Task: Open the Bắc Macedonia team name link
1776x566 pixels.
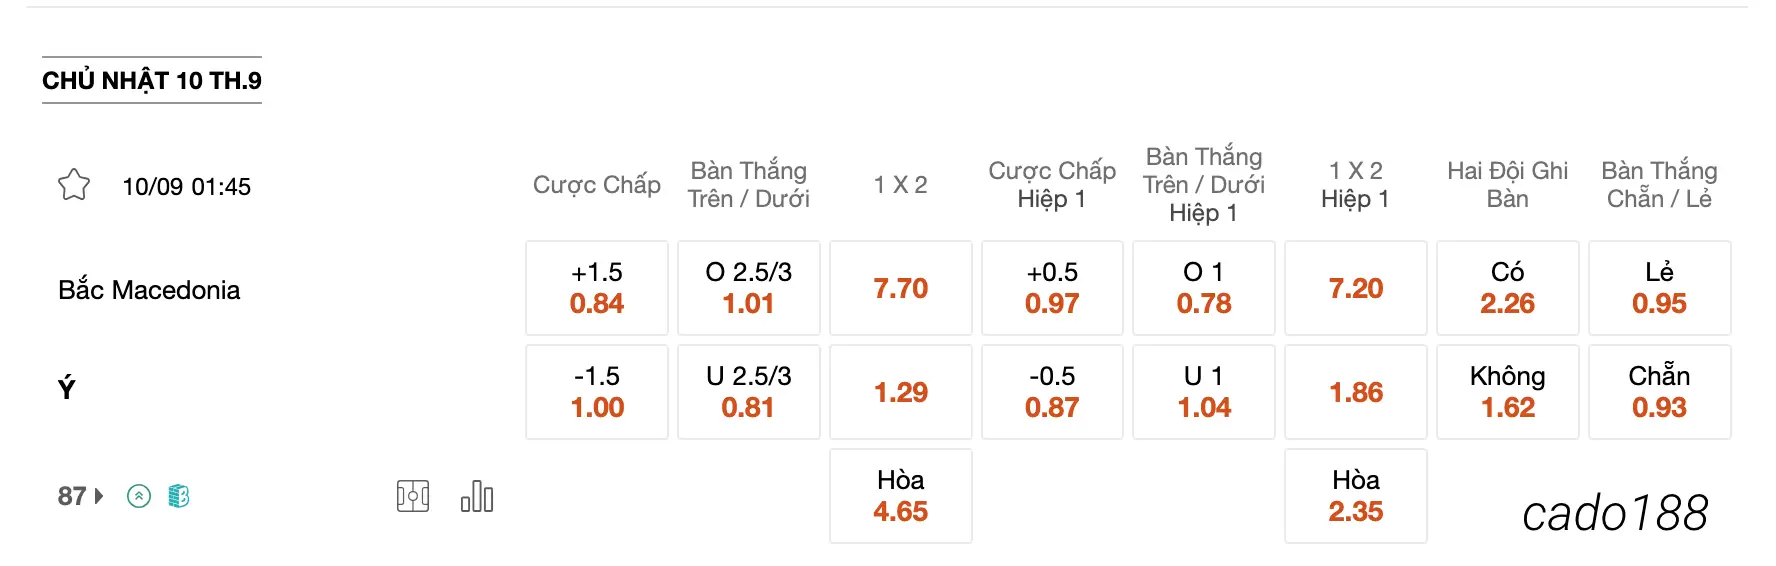Action: 149,290
